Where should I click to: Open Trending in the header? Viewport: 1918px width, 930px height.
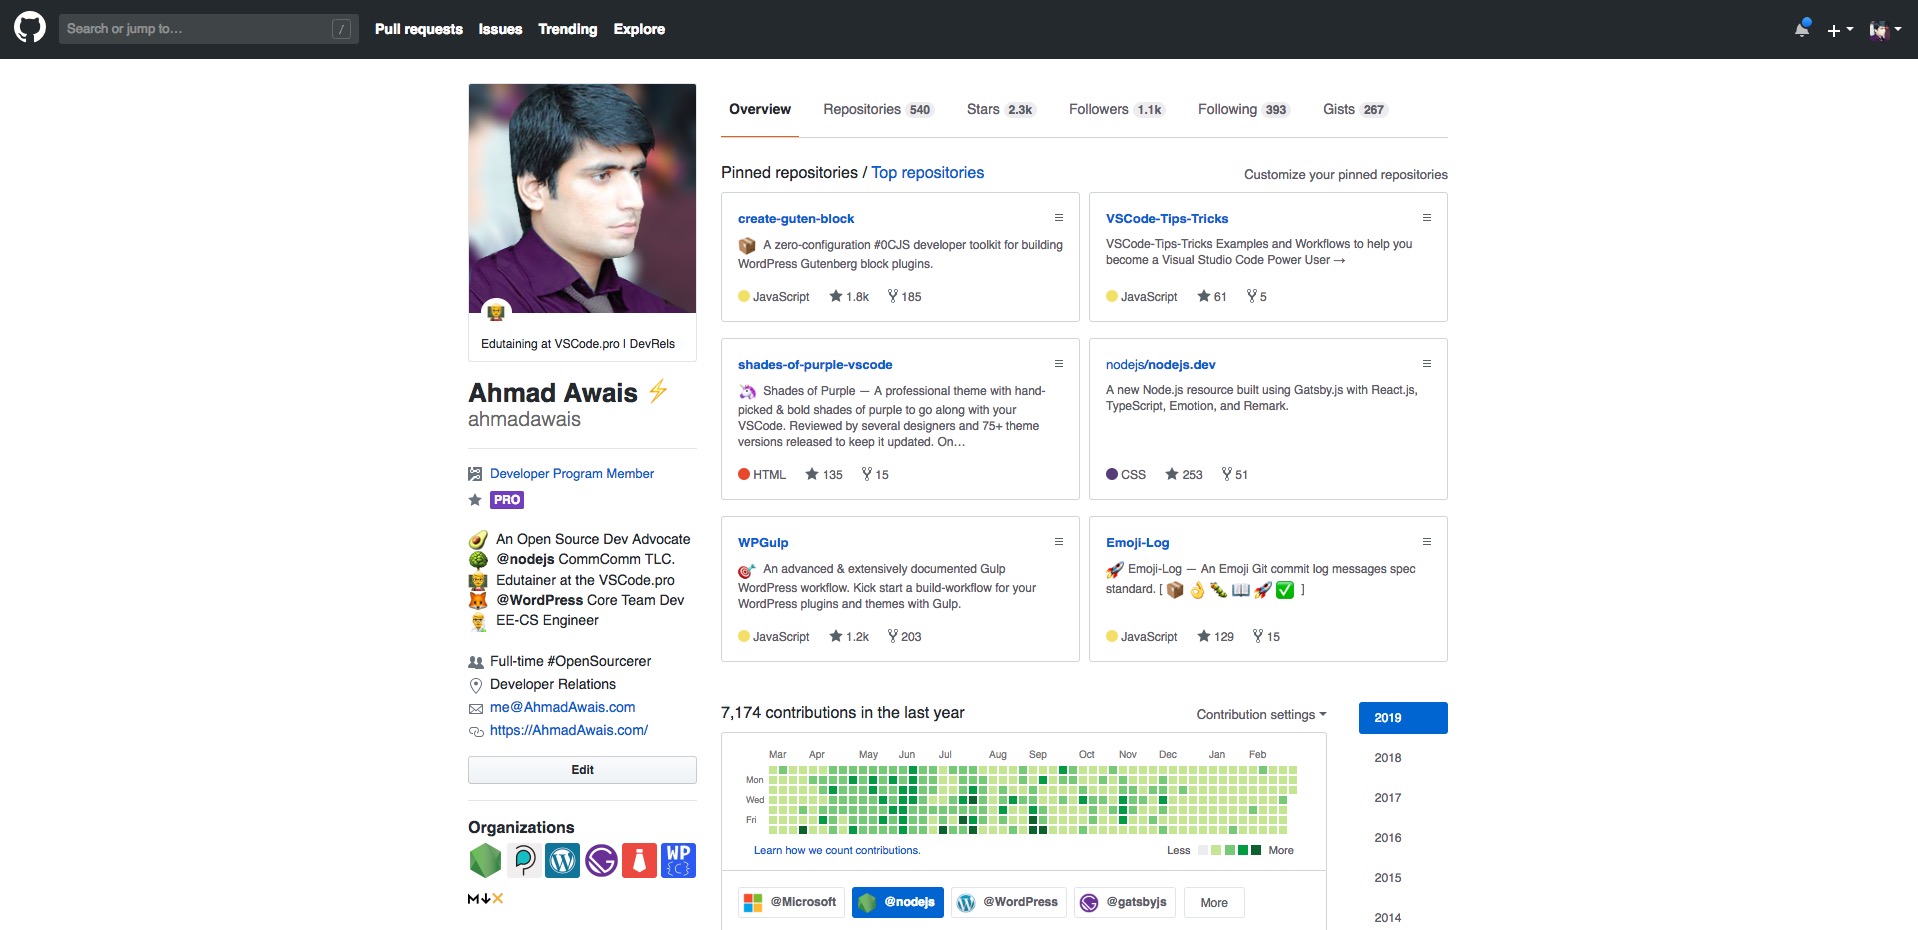pyautogui.click(x=567, y=29)
